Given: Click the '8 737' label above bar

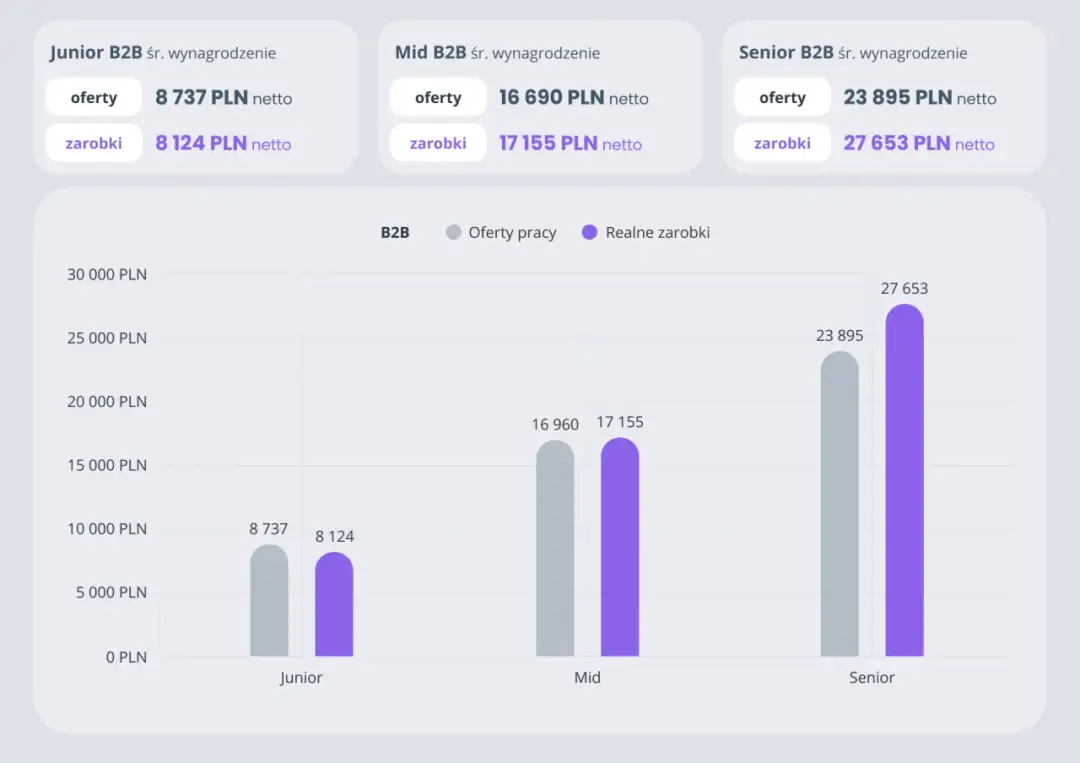Looking at the screenshot, I should [269, 529].
